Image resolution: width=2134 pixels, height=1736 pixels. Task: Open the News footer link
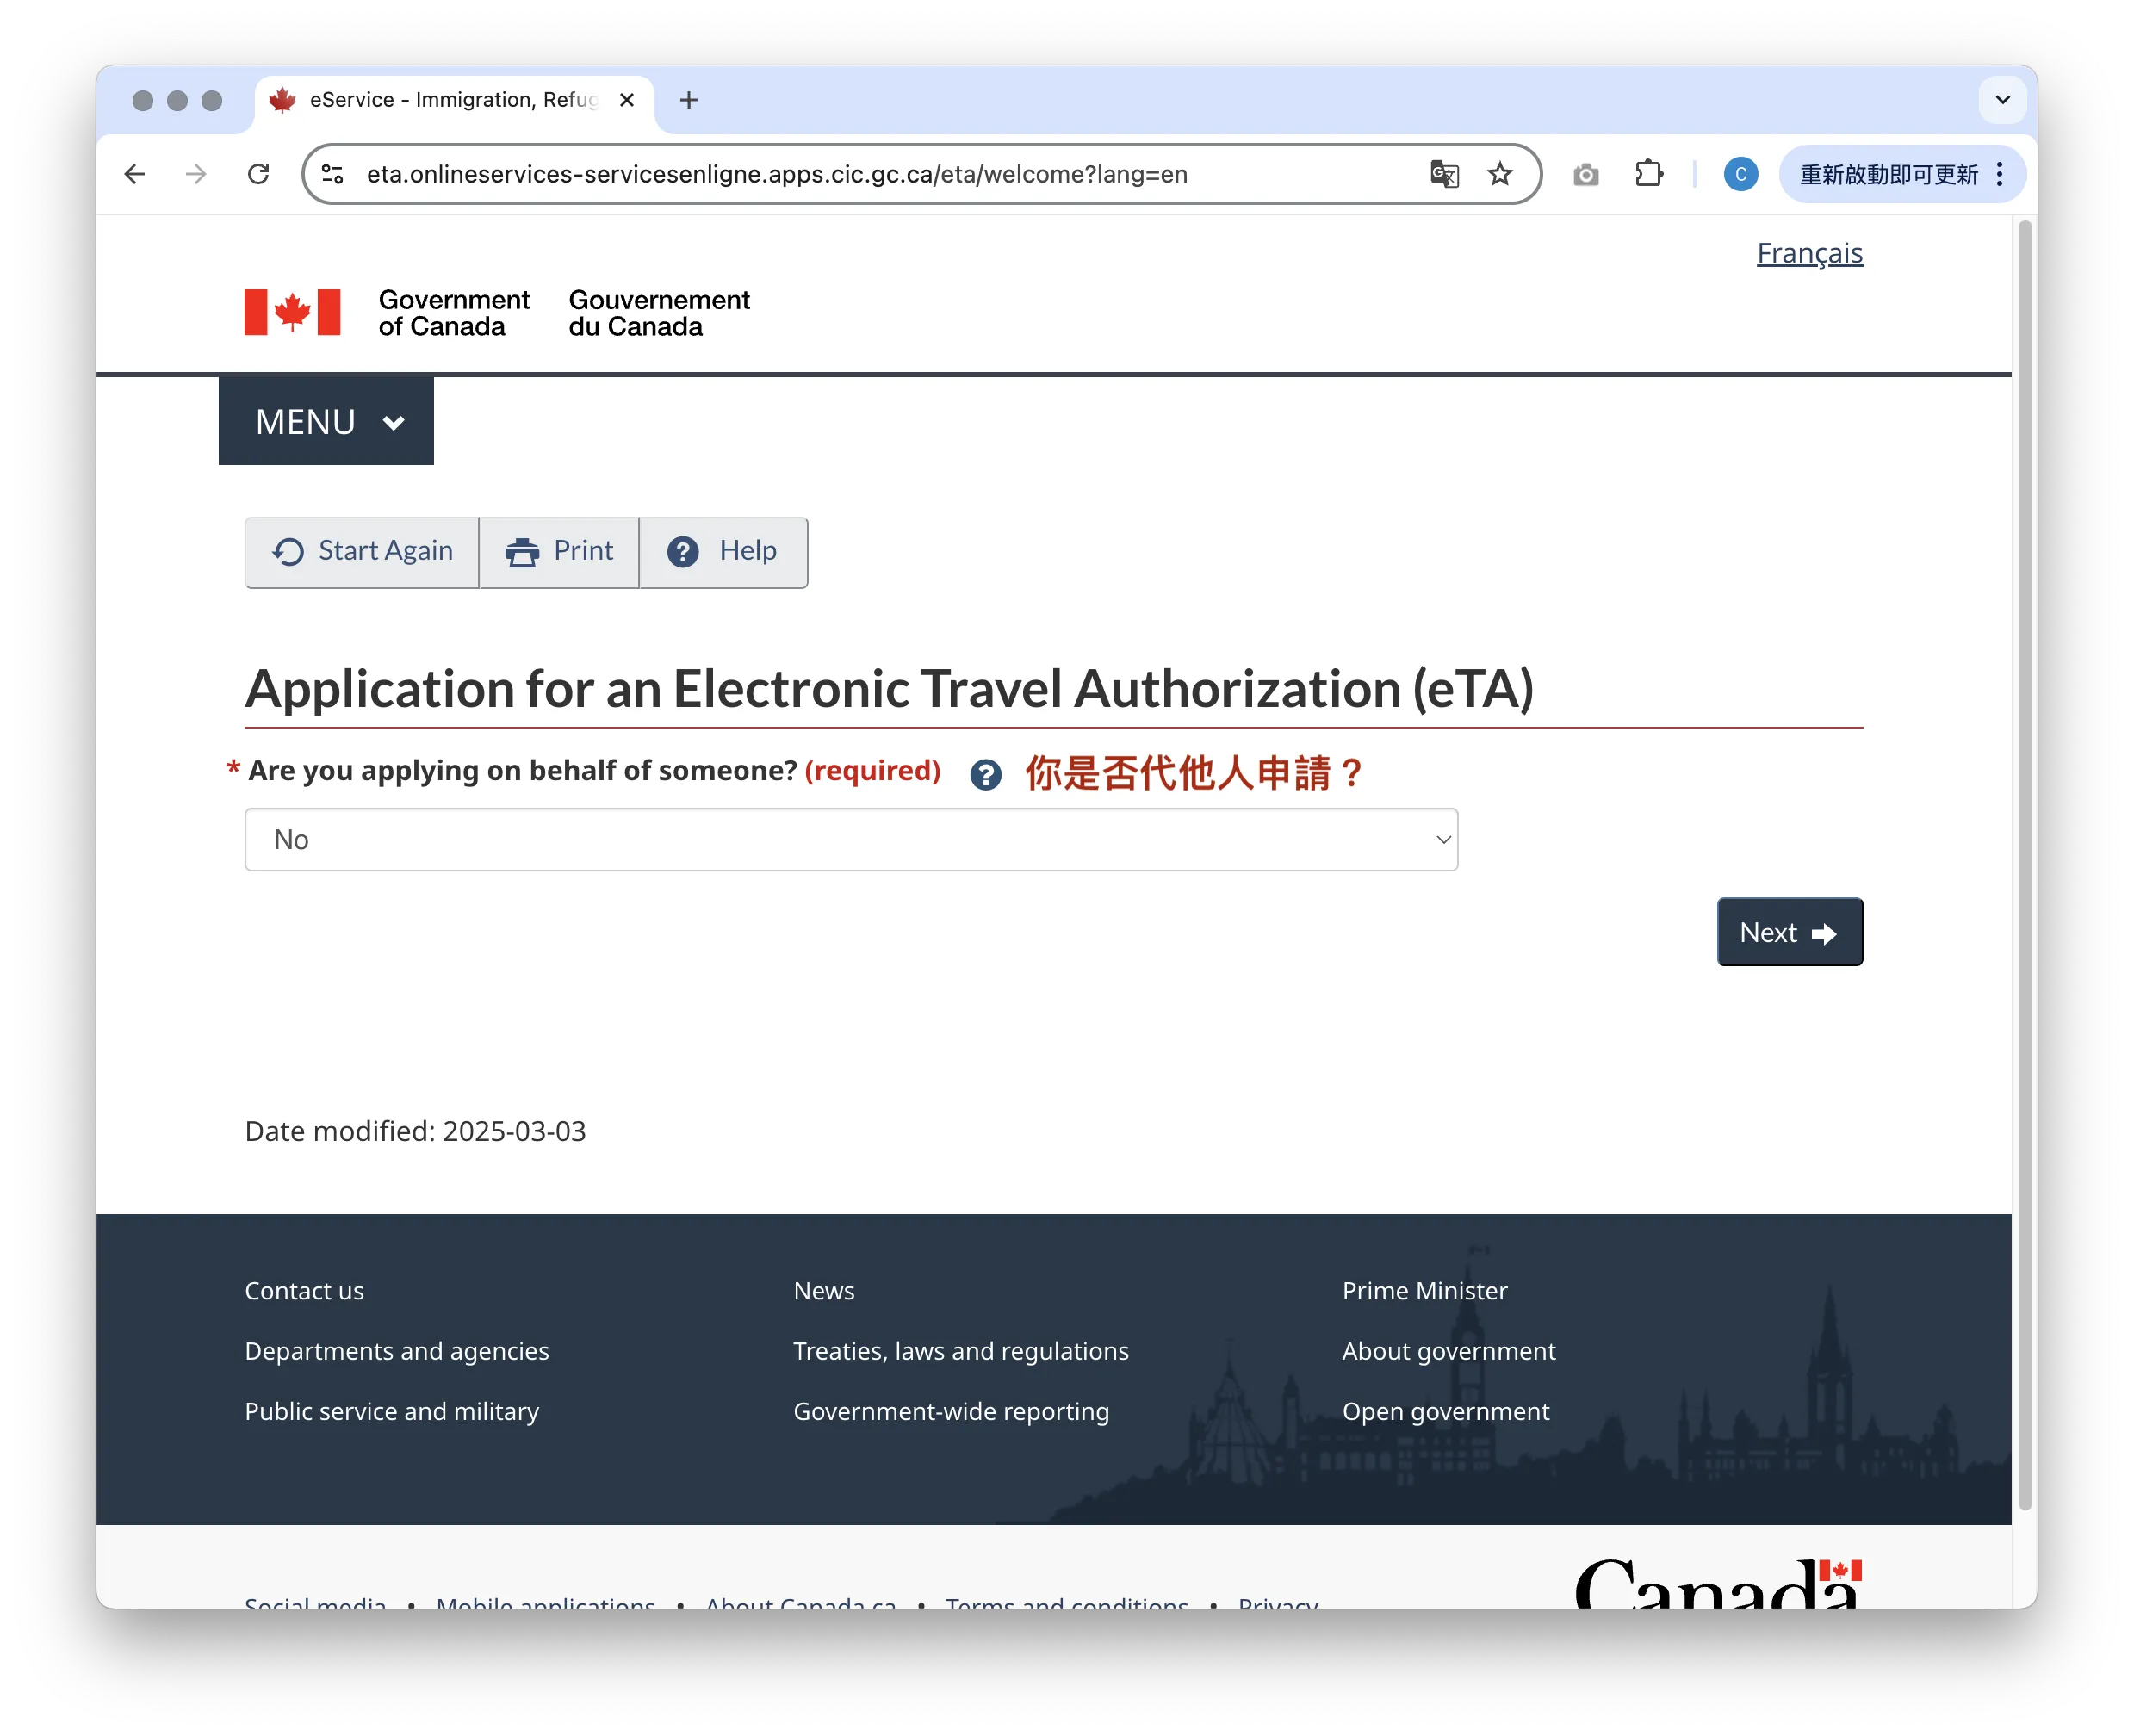824,1290
